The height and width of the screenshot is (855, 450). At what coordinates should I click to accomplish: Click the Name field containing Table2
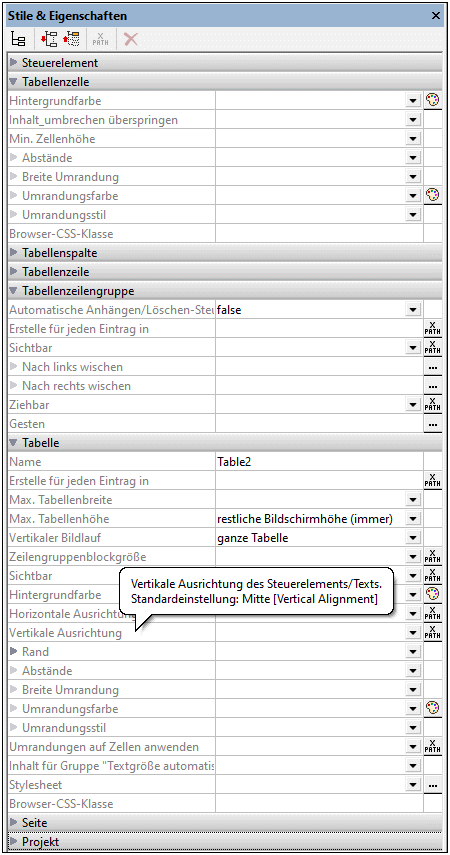coord(319,462)
